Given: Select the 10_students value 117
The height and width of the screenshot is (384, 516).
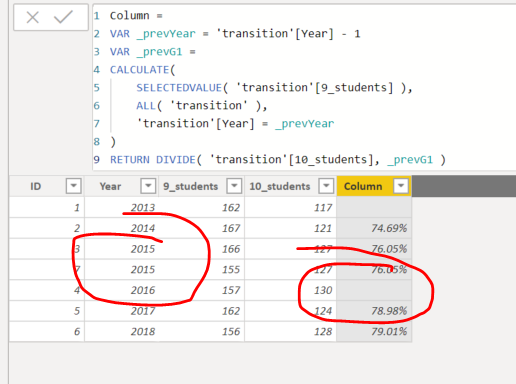Looking at the screenshot, I should (x=290, y=207).
